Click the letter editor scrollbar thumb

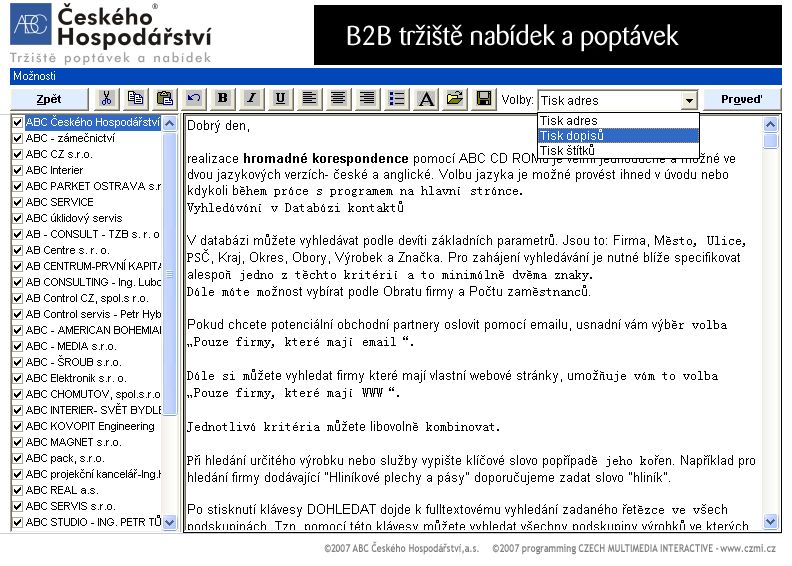click(770, 140)
